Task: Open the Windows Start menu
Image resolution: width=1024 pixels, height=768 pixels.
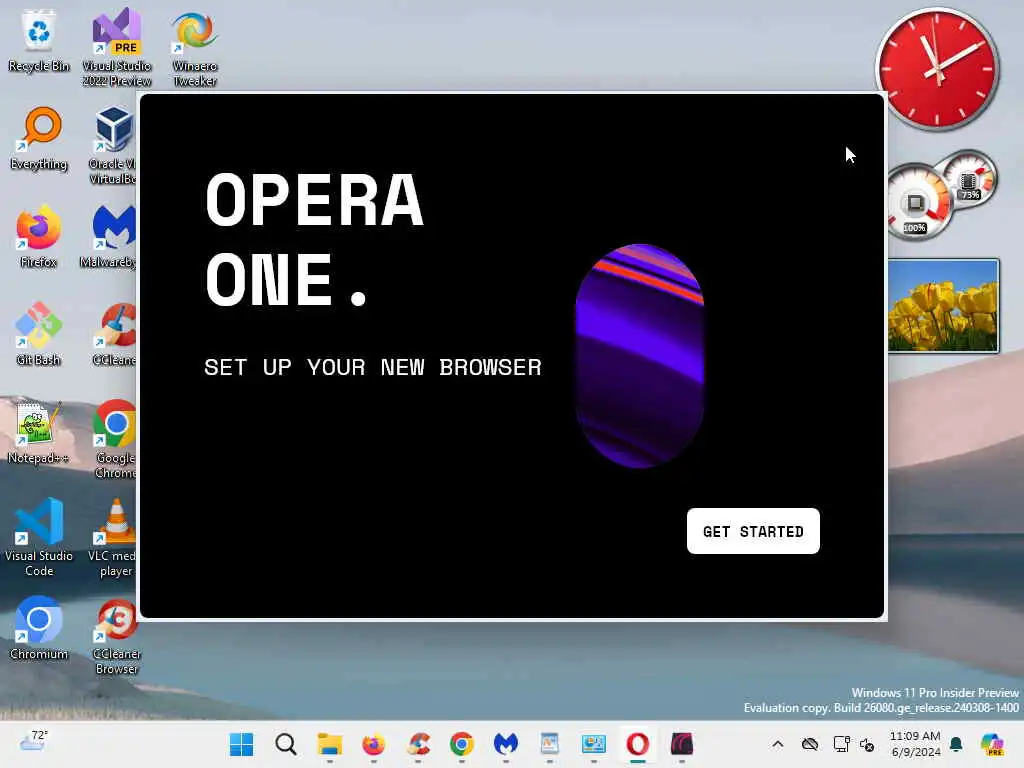Action: click(242, 744)
